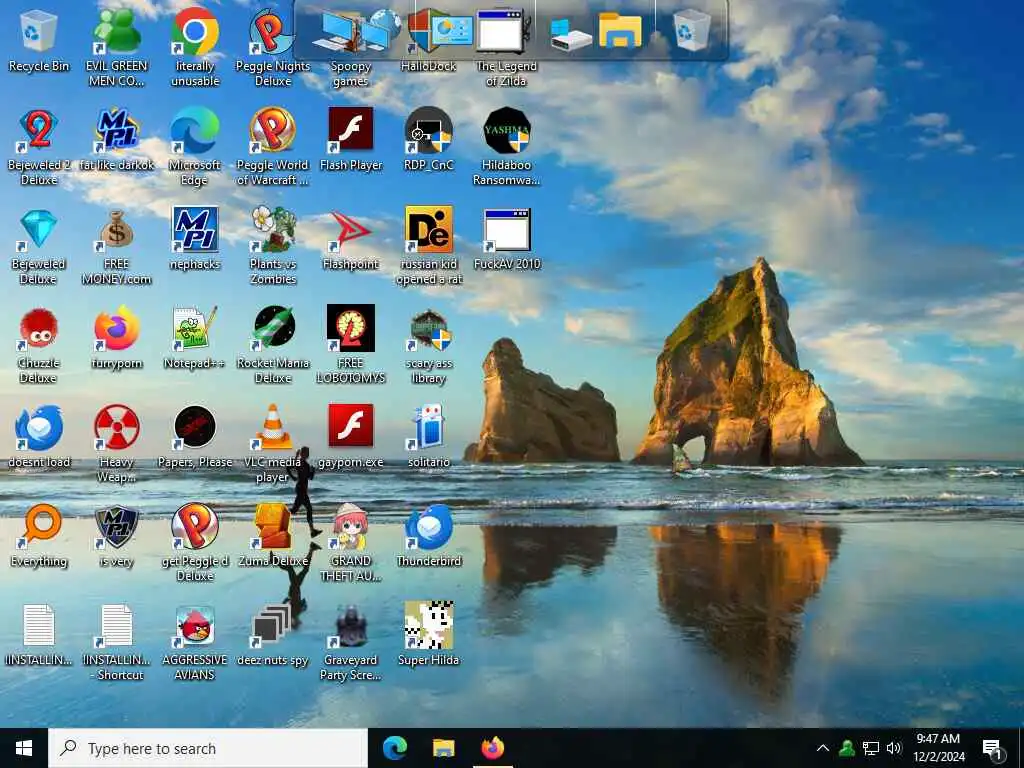The image size is (1024, 768).
Task: Open the EVIL GREEN MEN shortcut
Action: point(116,47)
